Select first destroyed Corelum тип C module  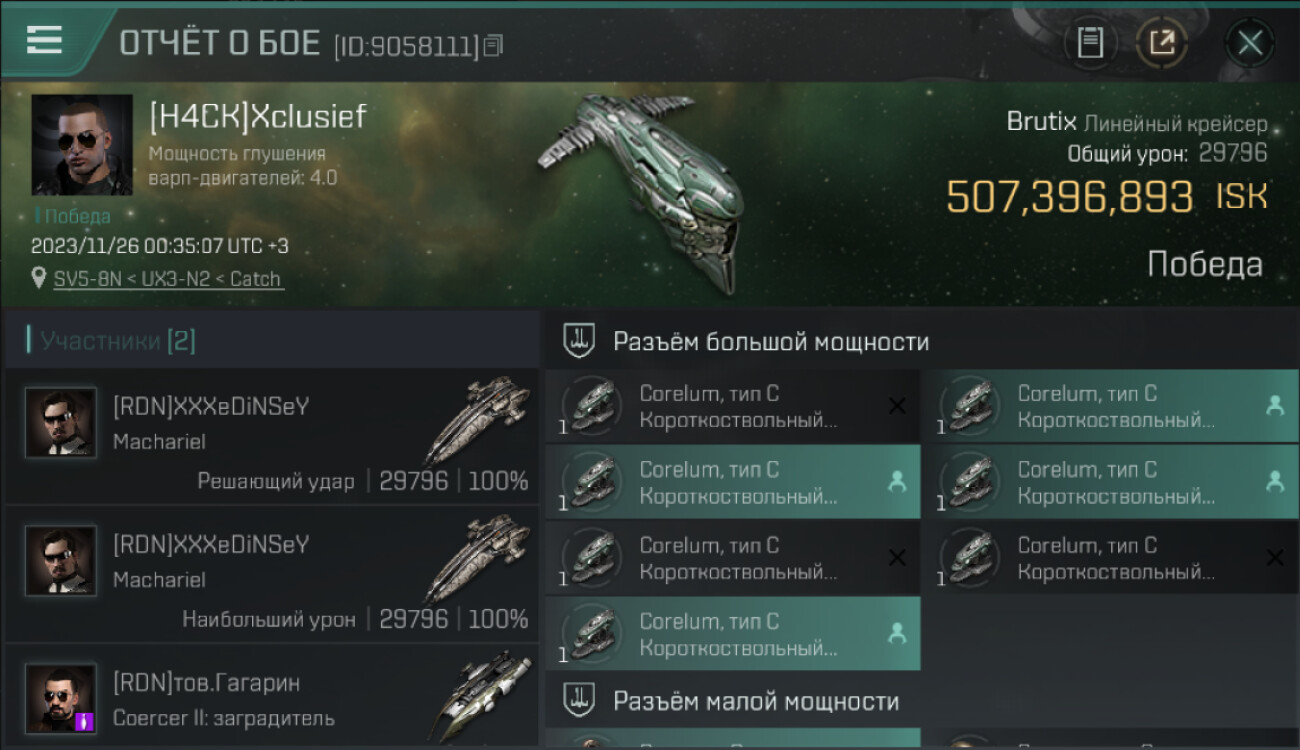coord(733,407)
